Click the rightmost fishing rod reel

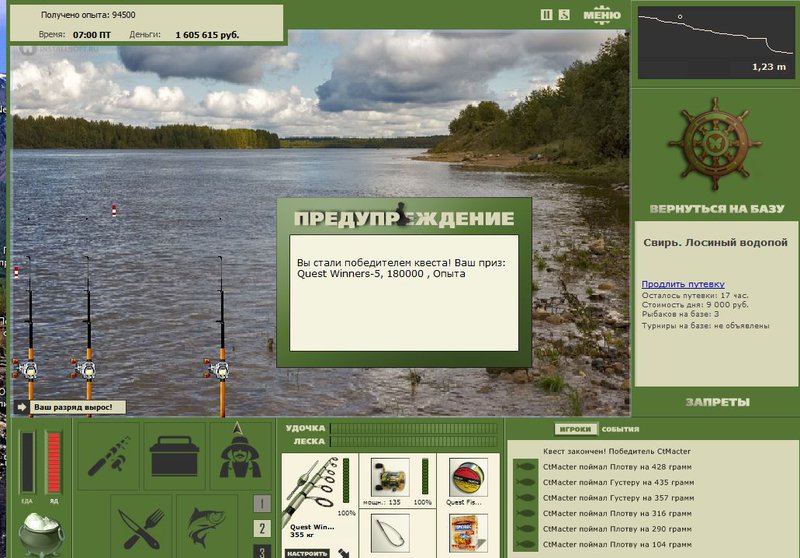point(218,370)
